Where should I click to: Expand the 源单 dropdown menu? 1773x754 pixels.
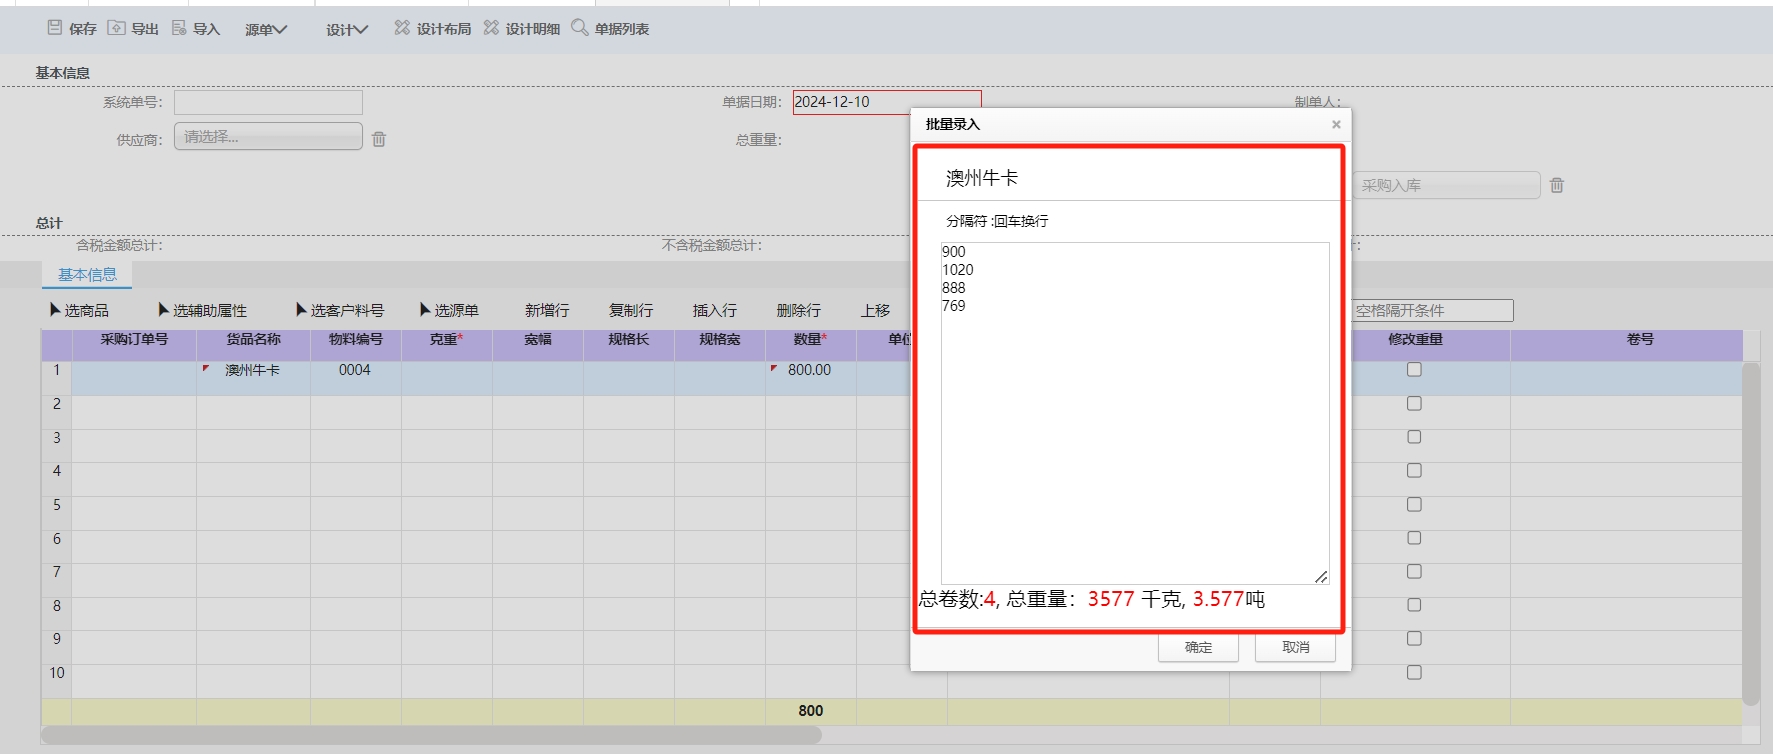[x=266, y=30]
